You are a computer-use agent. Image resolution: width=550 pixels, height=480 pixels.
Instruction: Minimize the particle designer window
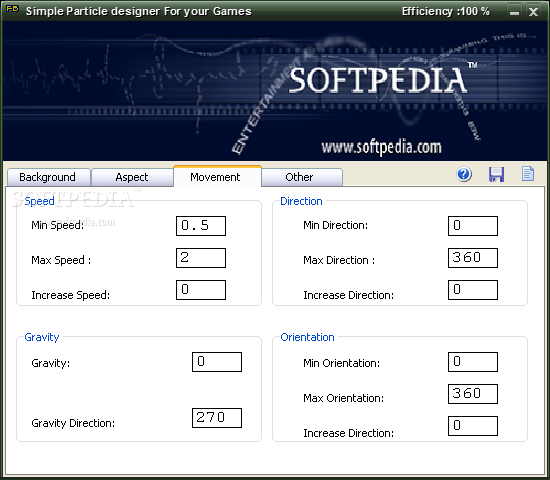click(514, 12)
